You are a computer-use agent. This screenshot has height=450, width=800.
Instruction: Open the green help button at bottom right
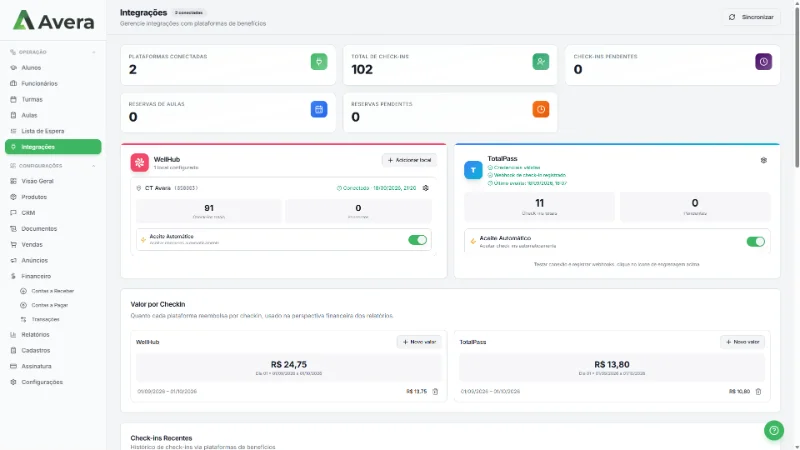pyautogui.click(x=773, y=430)
